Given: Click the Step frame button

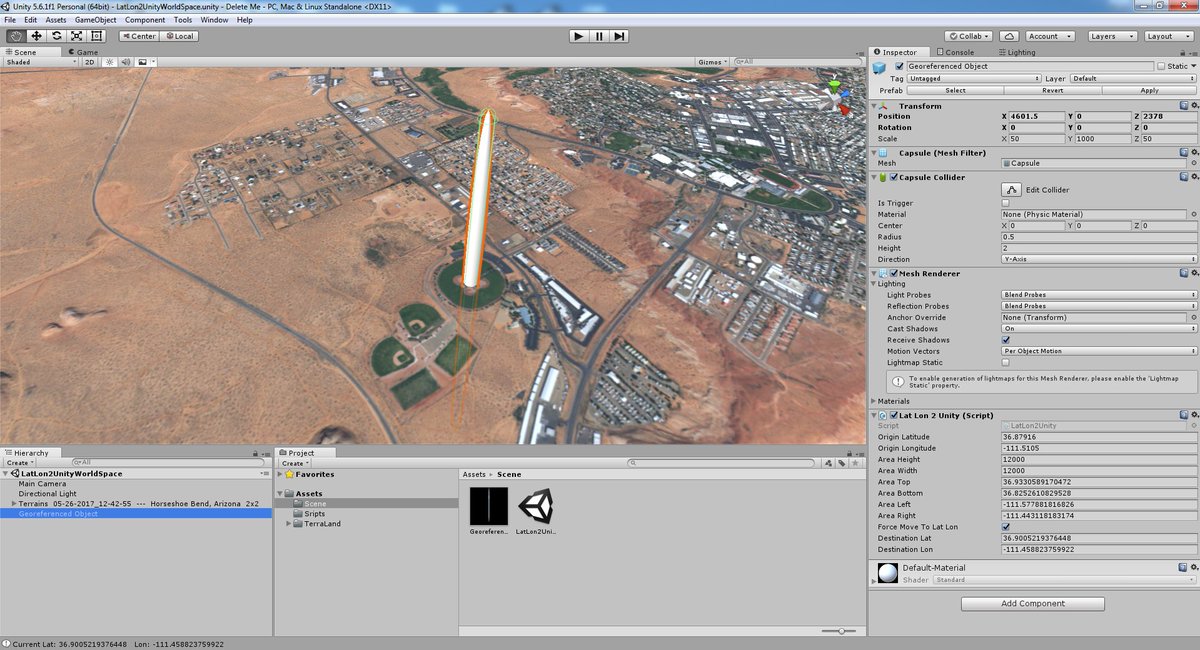Looking at the screenshot, I should (620, 36).
